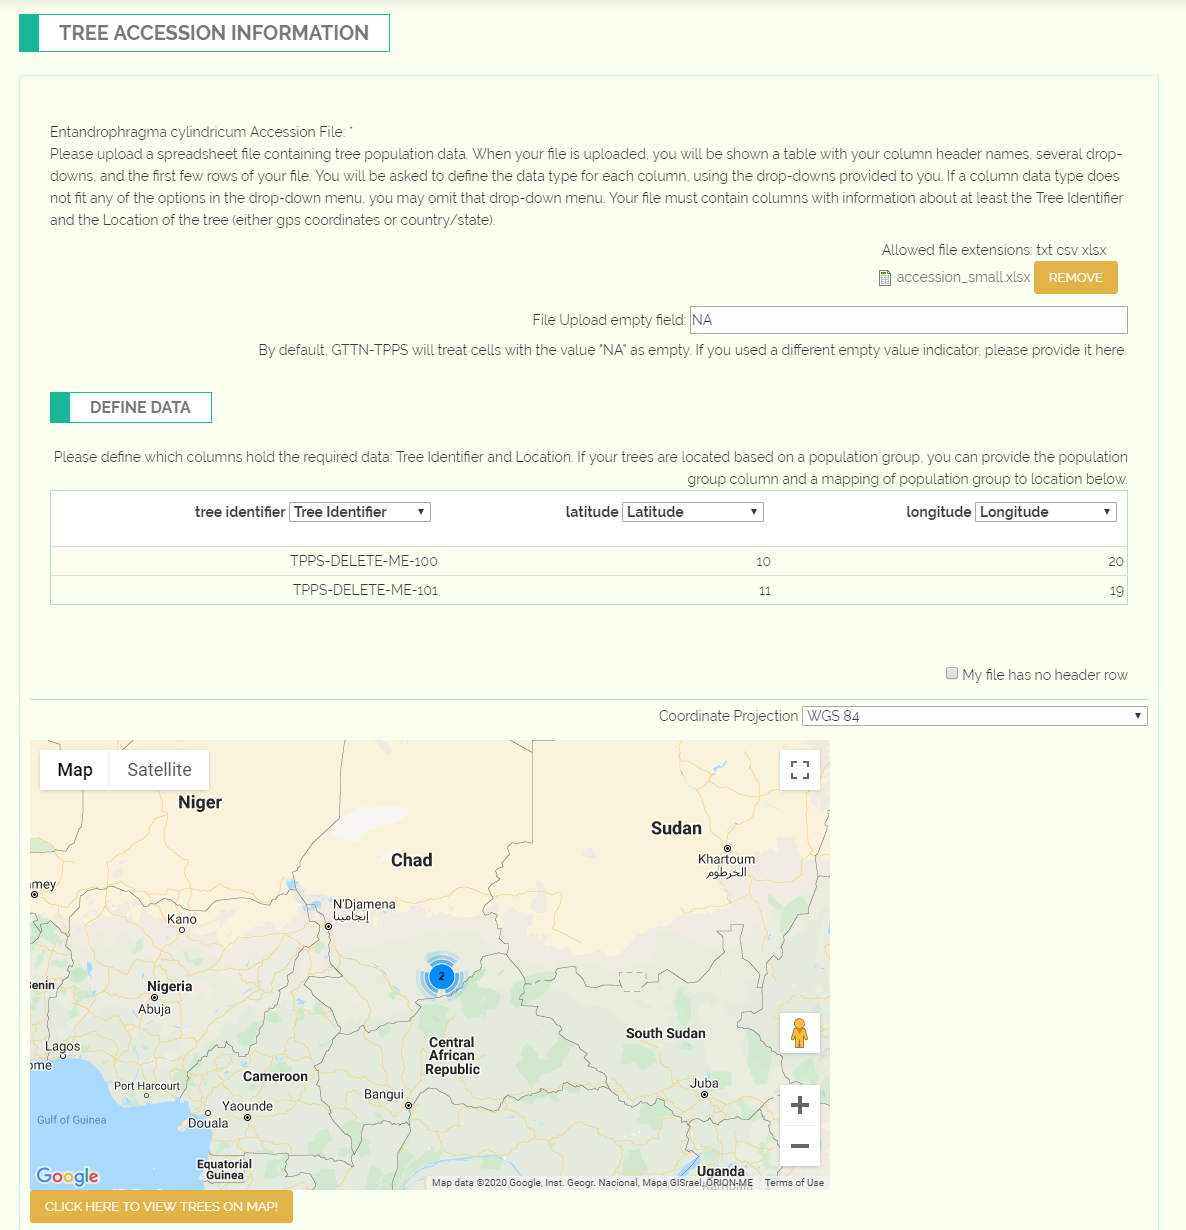Open the accession_small.xlsx file link
The height and width of the screenshot is (1230, 1186).
963,278
